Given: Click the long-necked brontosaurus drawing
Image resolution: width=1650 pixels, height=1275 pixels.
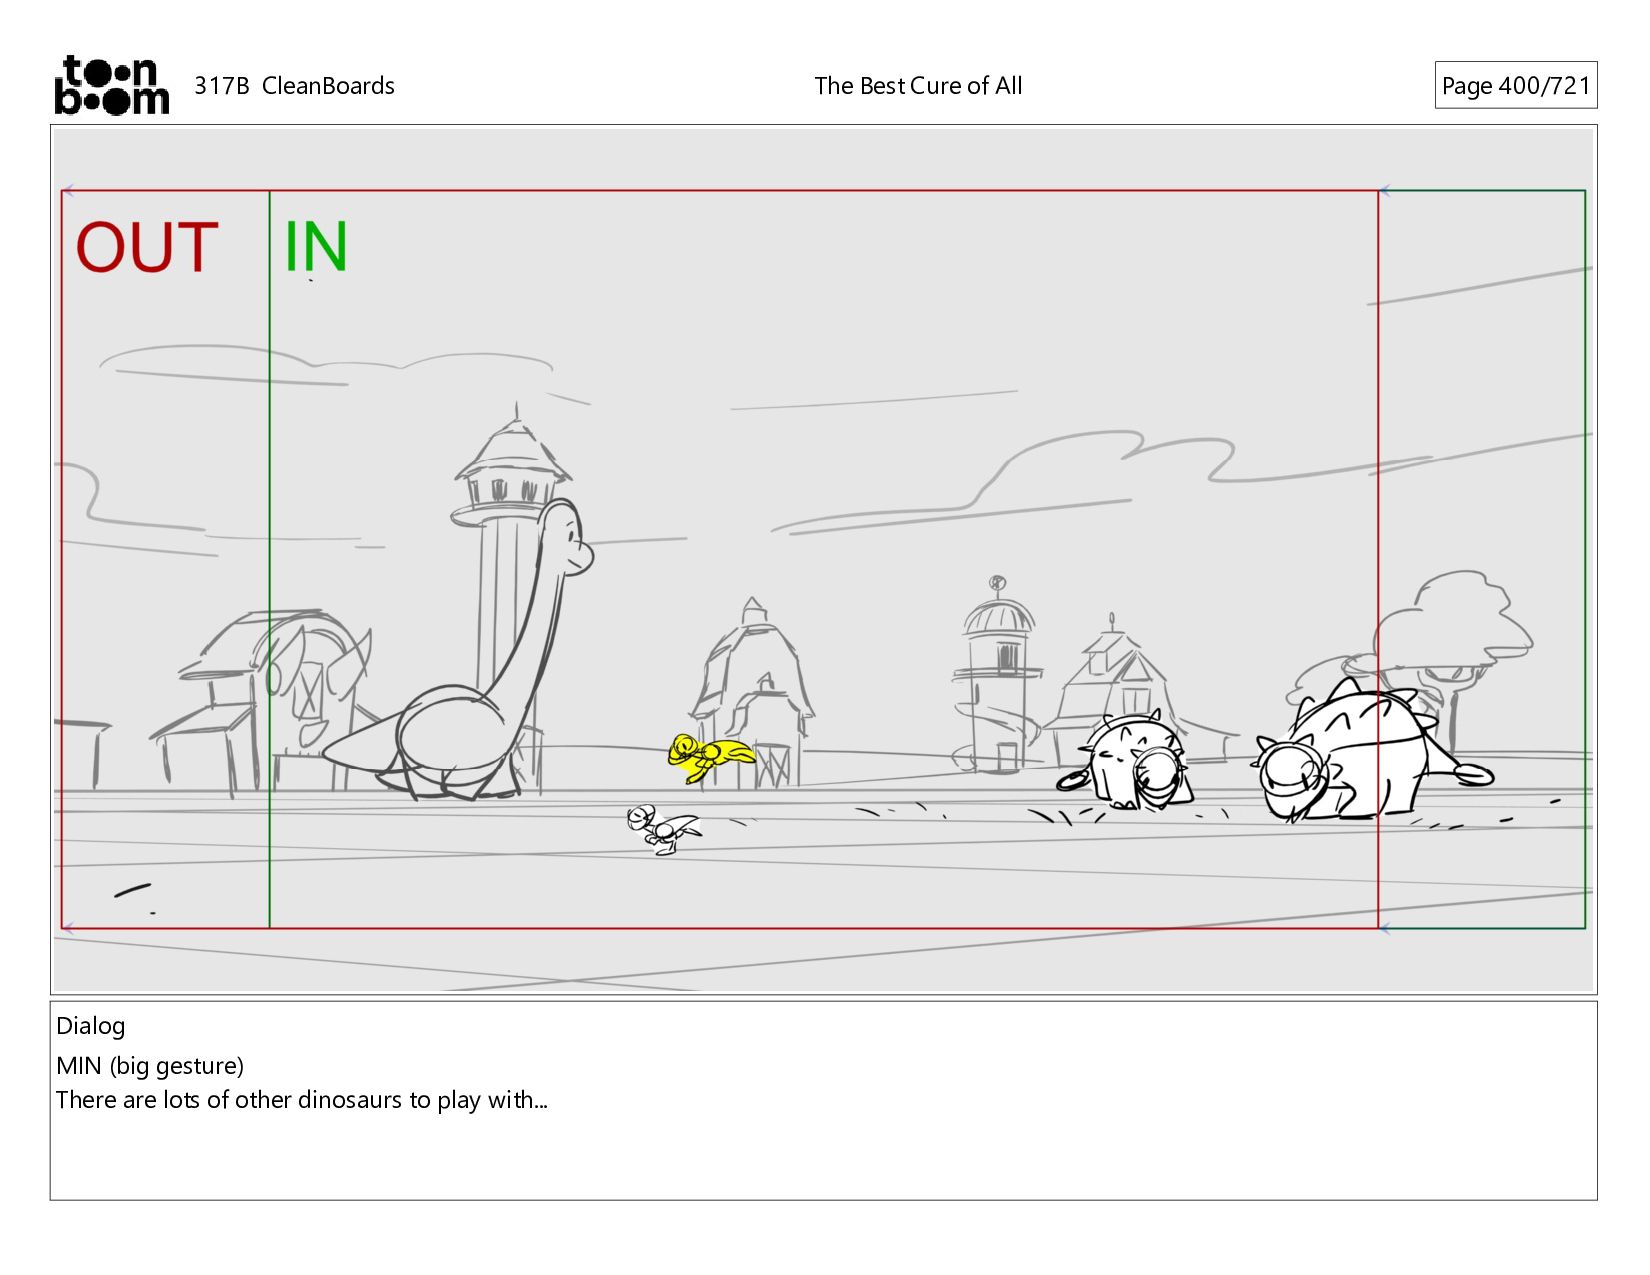Looking at the screenshot, I should pos(458,650).
